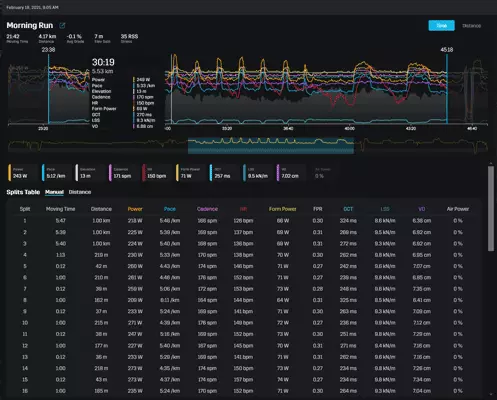This screenshot has width=497, height=400.
Task: Click the VO column header
Action: pyautogui.click(x=421, y=209)
